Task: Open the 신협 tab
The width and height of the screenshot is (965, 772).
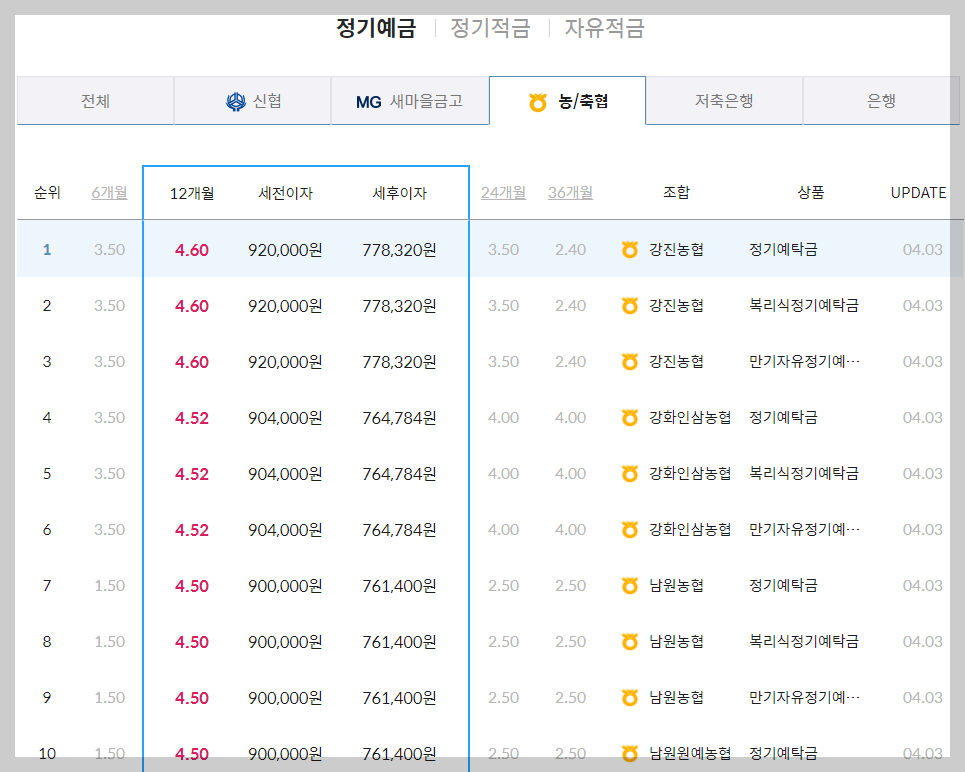Action: pyautogui.click(x=252, y=100)
